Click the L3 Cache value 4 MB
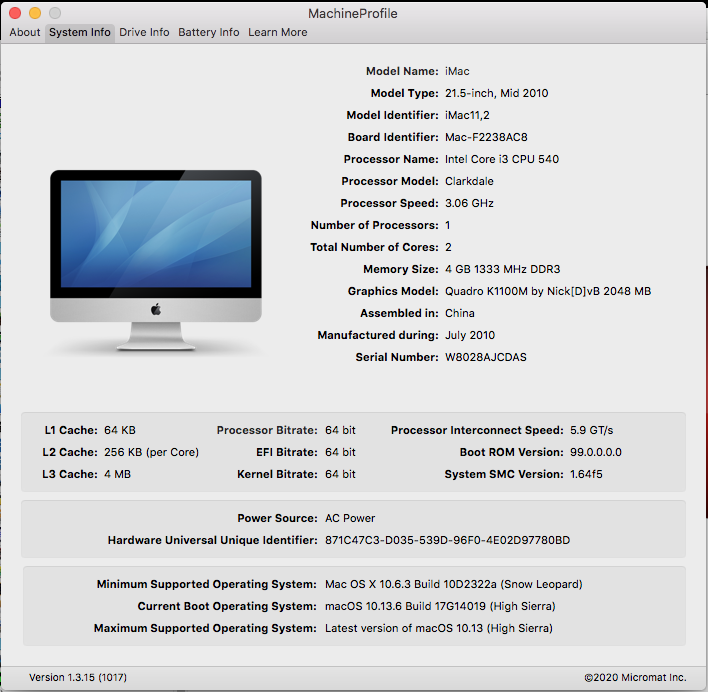This screenshot has height=692, width=708. (117, 474)
